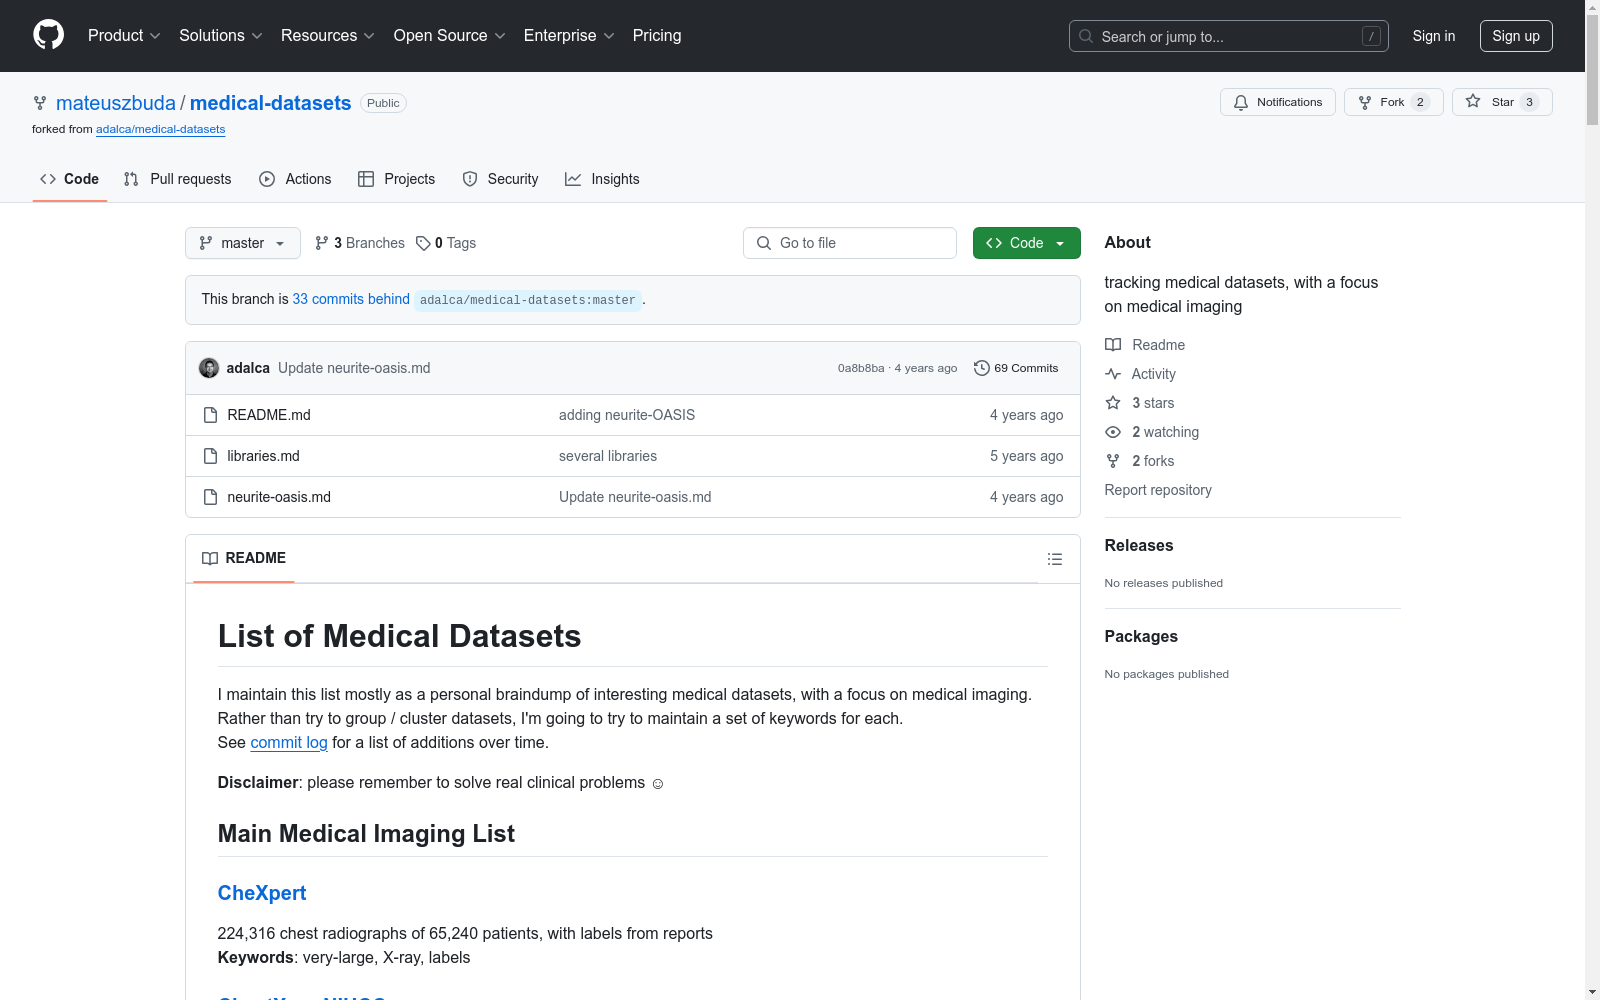Open the neurite-oasis.md file
This screenshot has width=1600, height=1000.
coord(279,497)
